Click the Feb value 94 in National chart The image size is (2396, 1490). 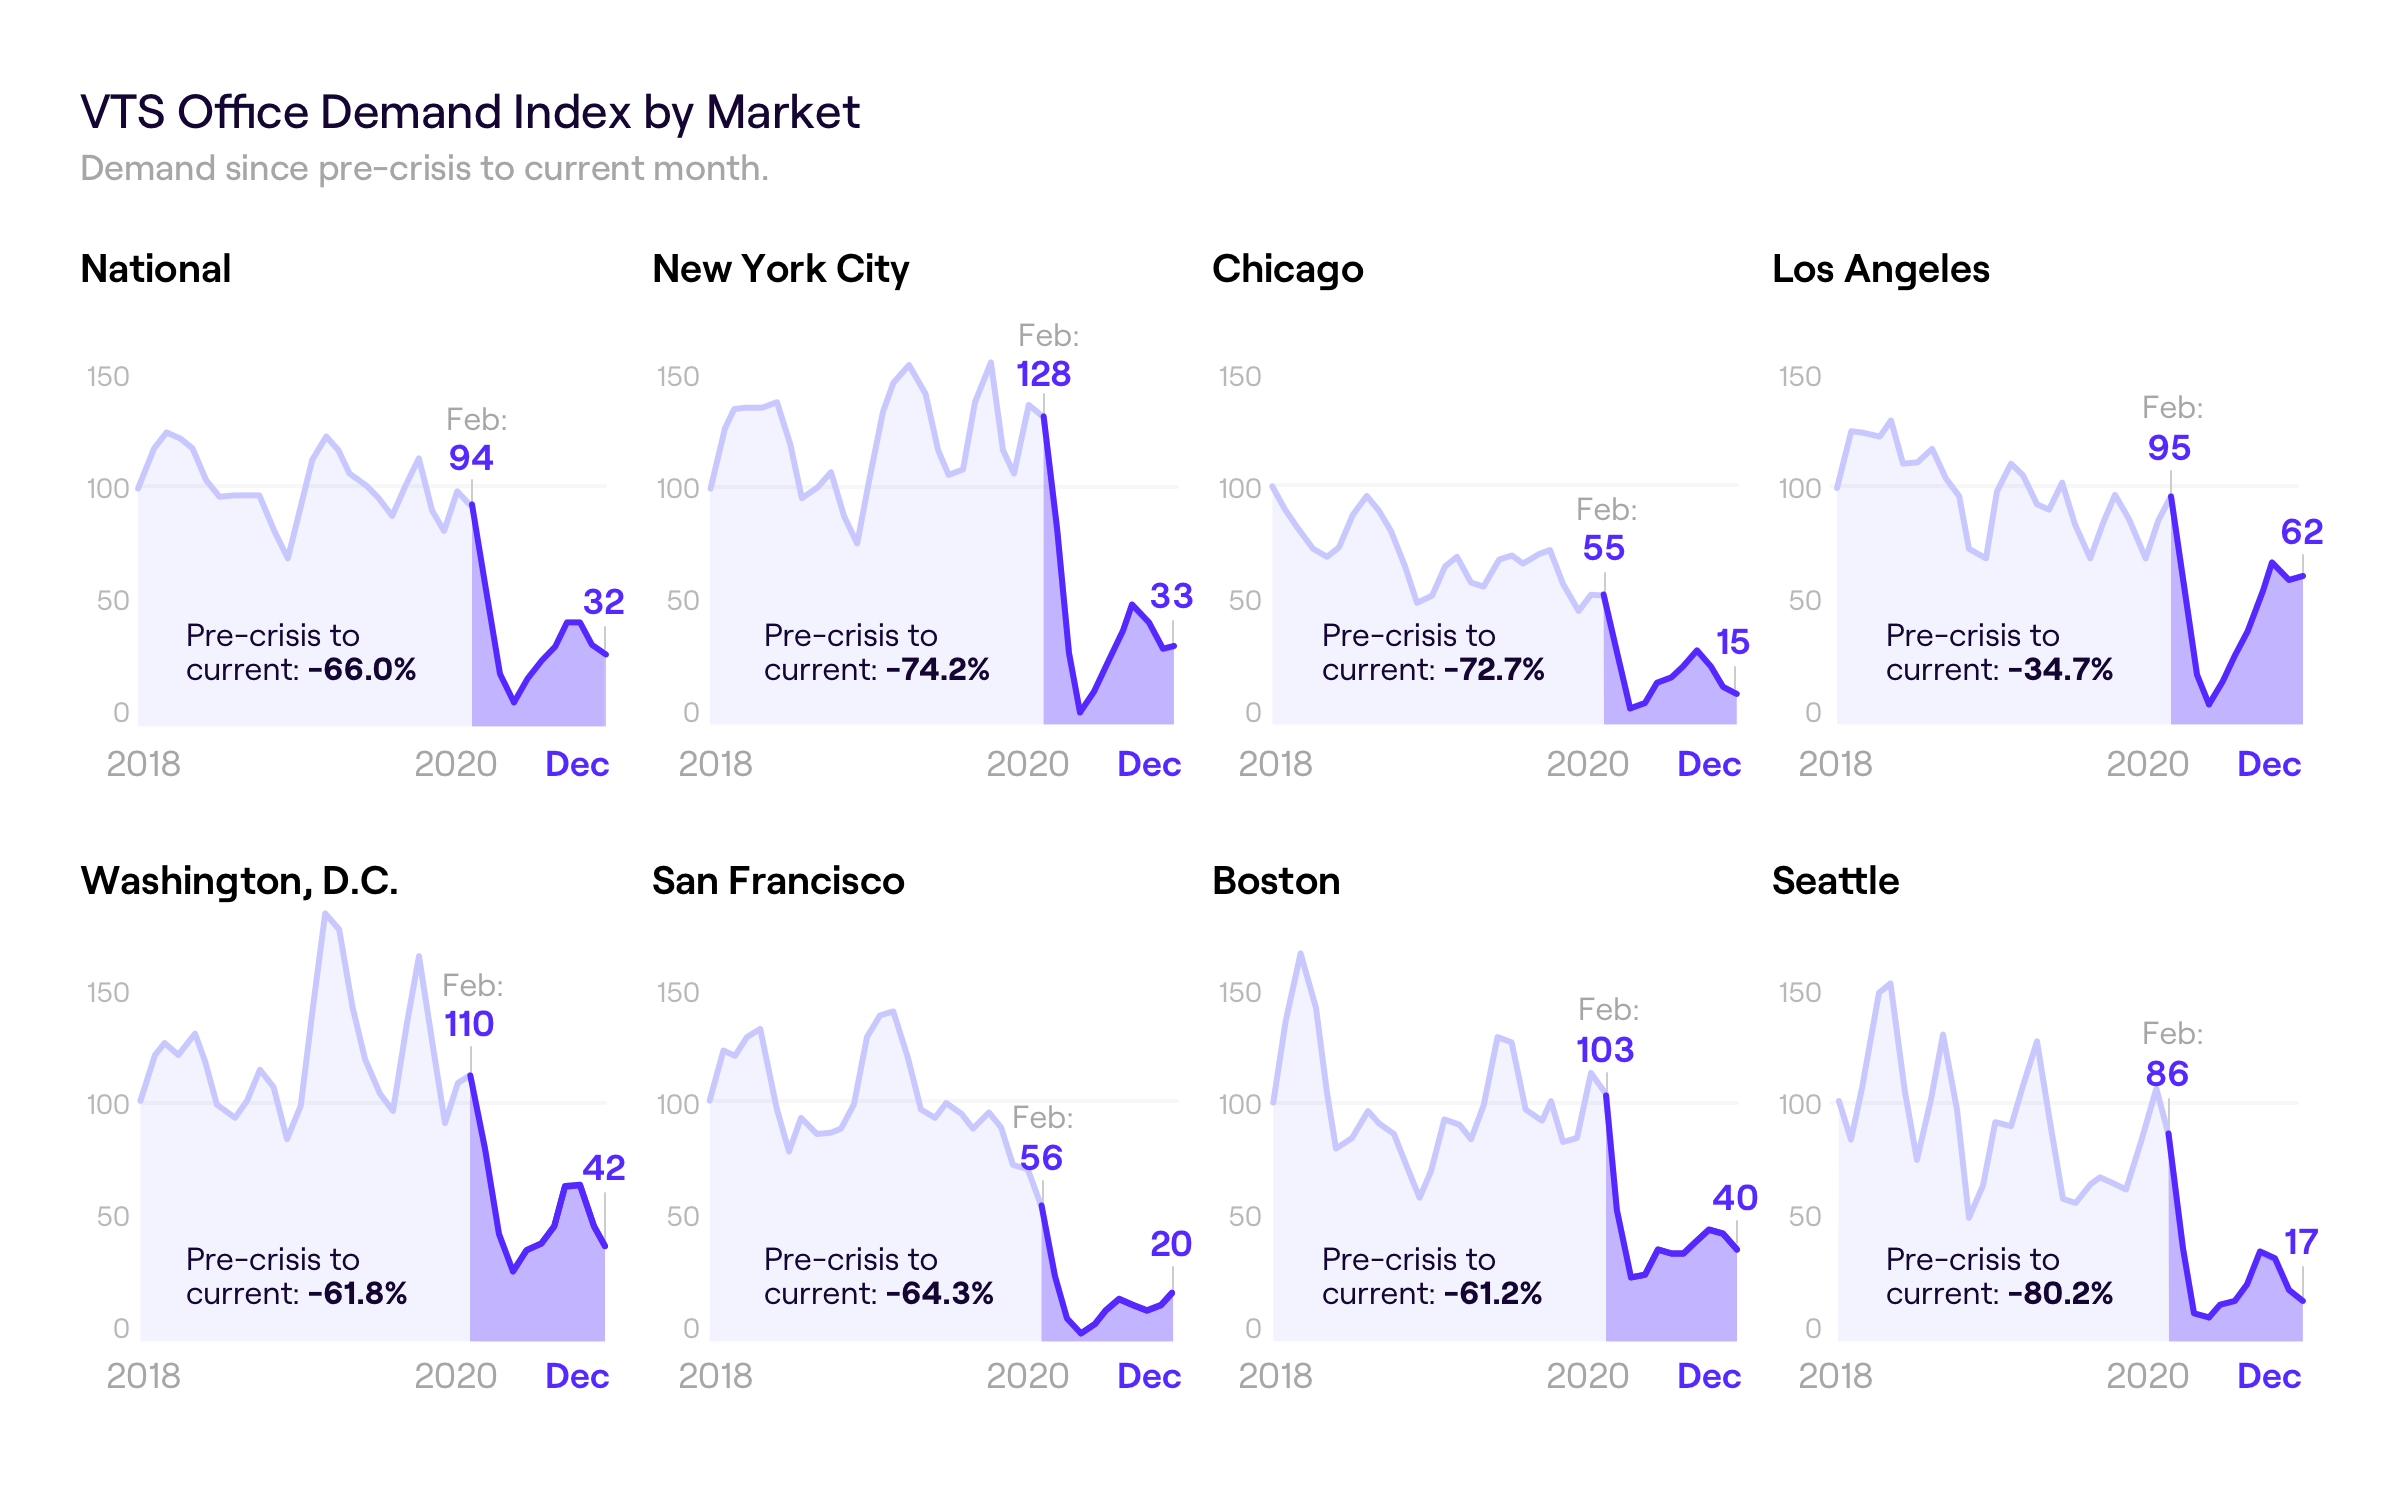point(471,458)
